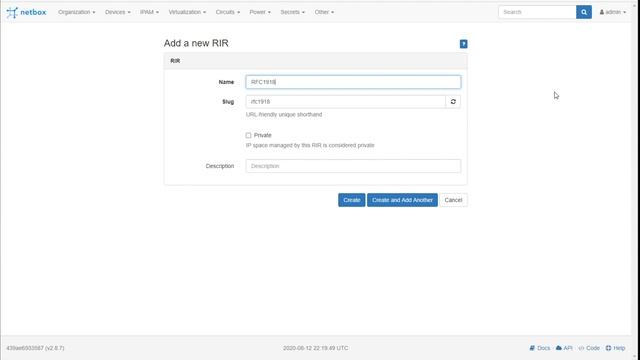Open the Other dropdown menu
This screenshot has width=640, height=360.
(x=324, y=12)
